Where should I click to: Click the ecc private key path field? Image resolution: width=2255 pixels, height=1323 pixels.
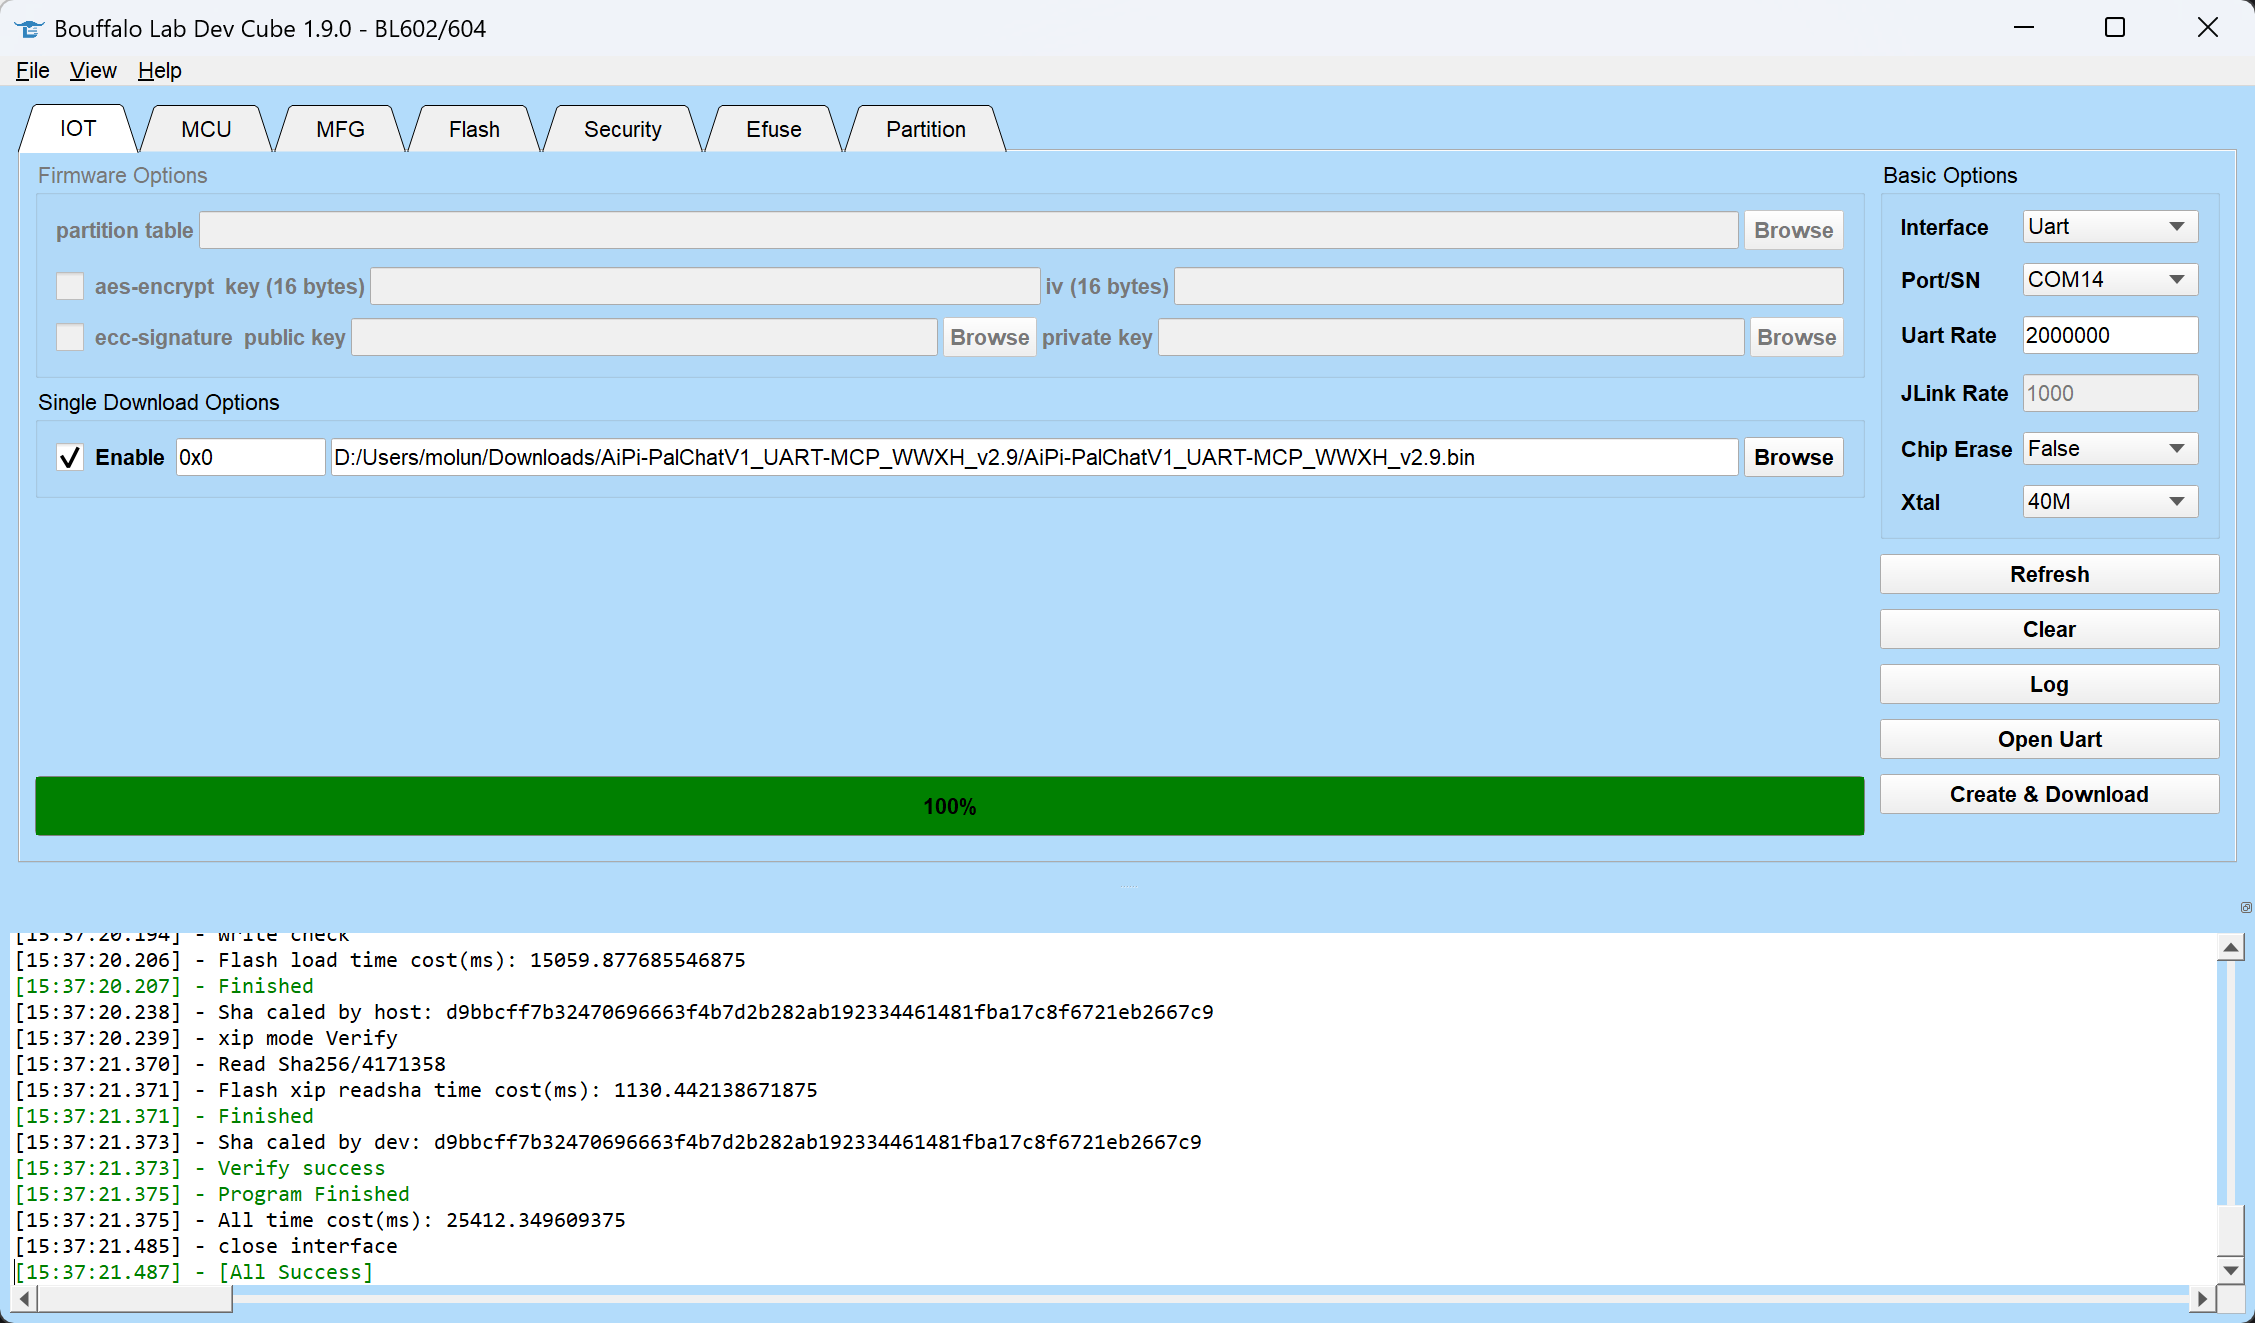pos(1451,337)
